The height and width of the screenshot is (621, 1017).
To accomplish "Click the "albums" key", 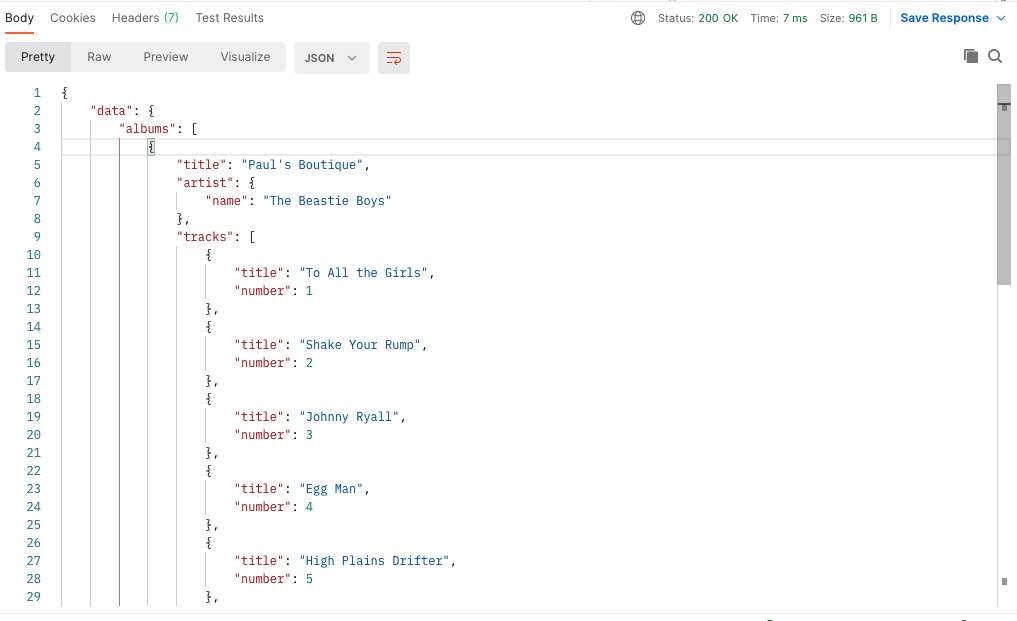I will pyautogui.click(x=147, y=129).
